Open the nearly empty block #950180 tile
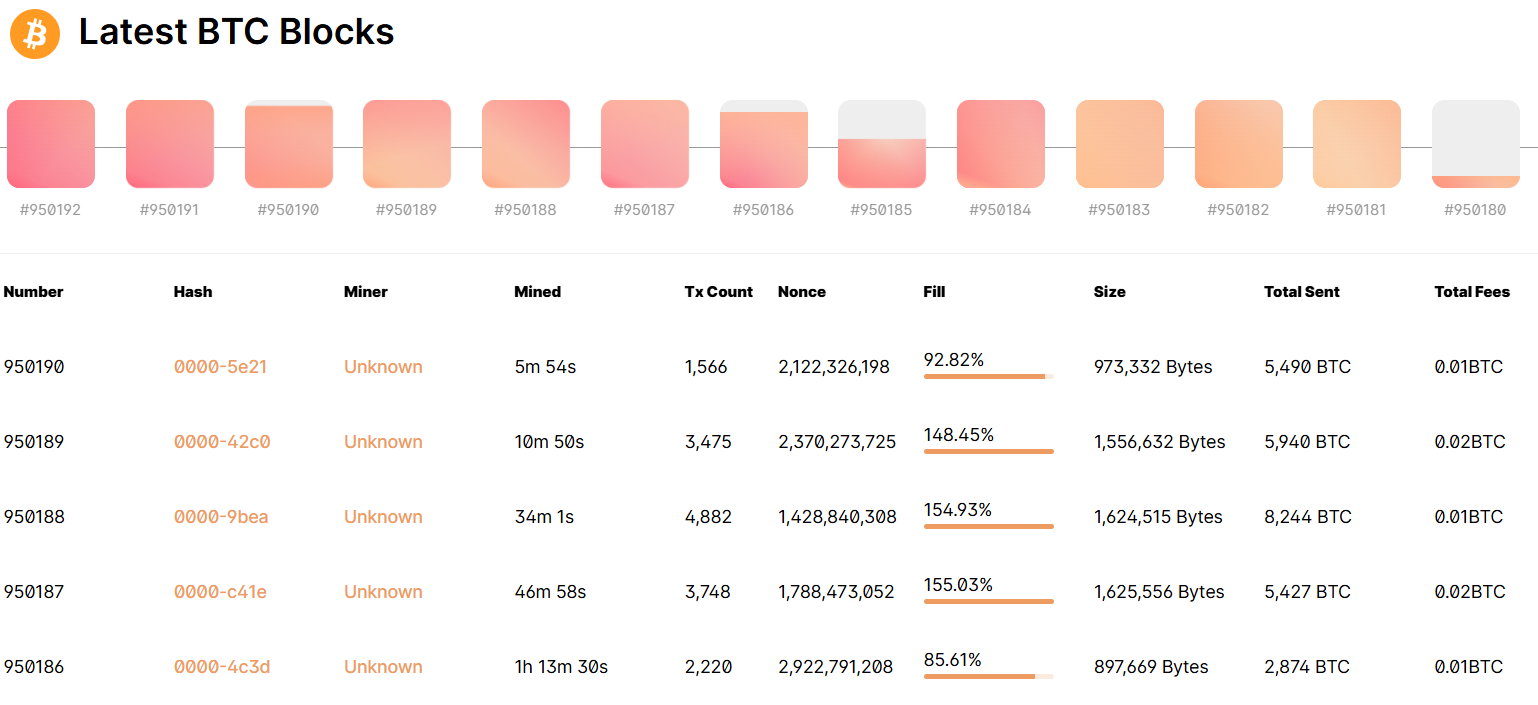1538x705 pixels. (x=1476, y=144)
